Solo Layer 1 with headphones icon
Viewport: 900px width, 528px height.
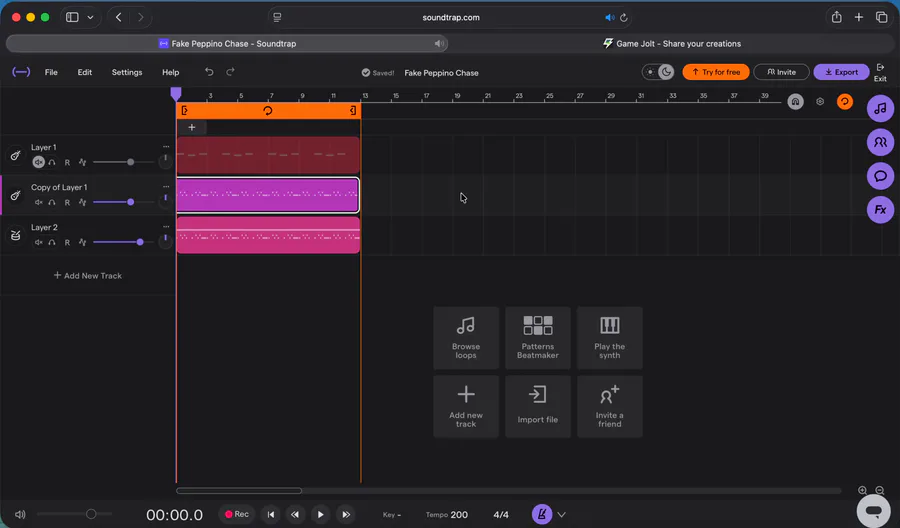click(52, 162)
